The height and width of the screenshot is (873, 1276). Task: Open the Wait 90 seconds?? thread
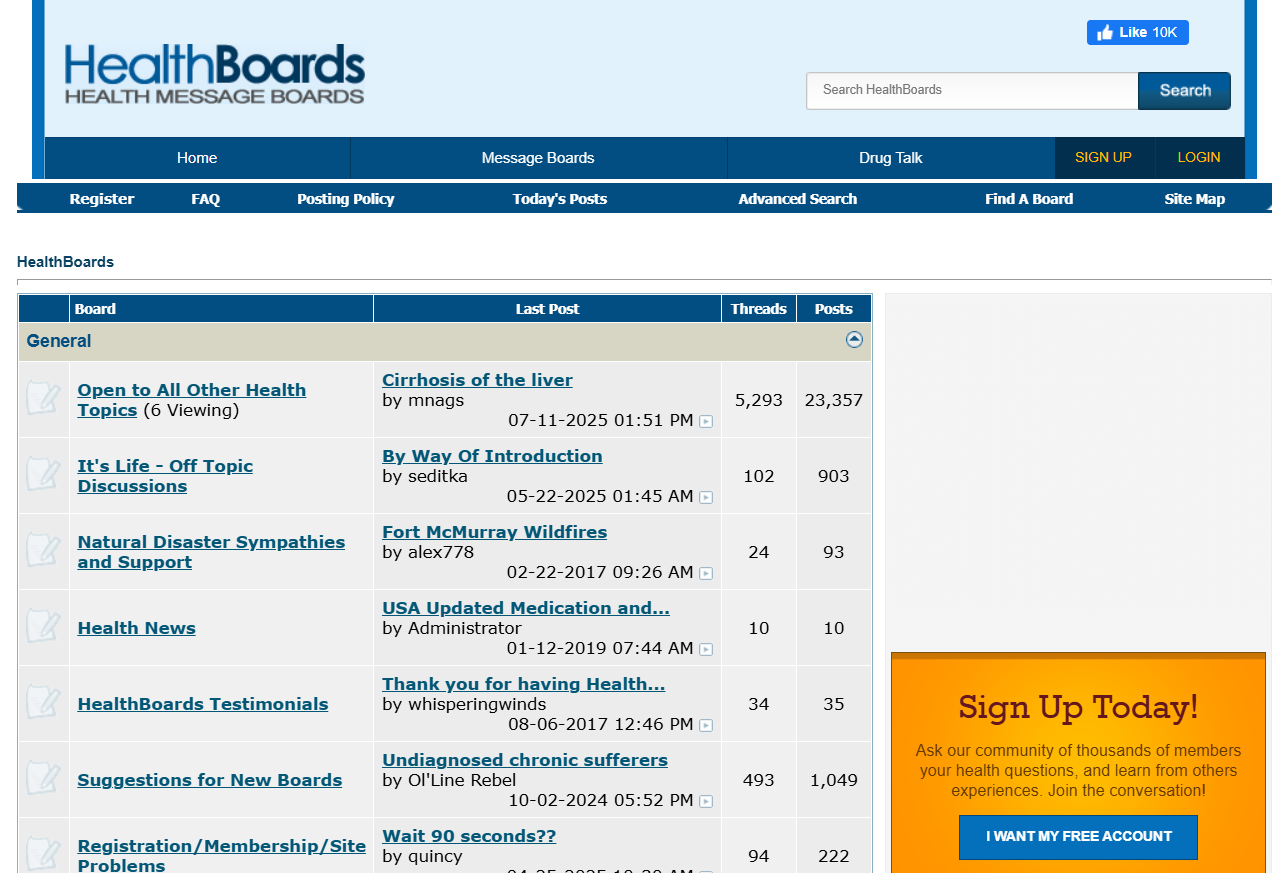(x=469, y=836)
